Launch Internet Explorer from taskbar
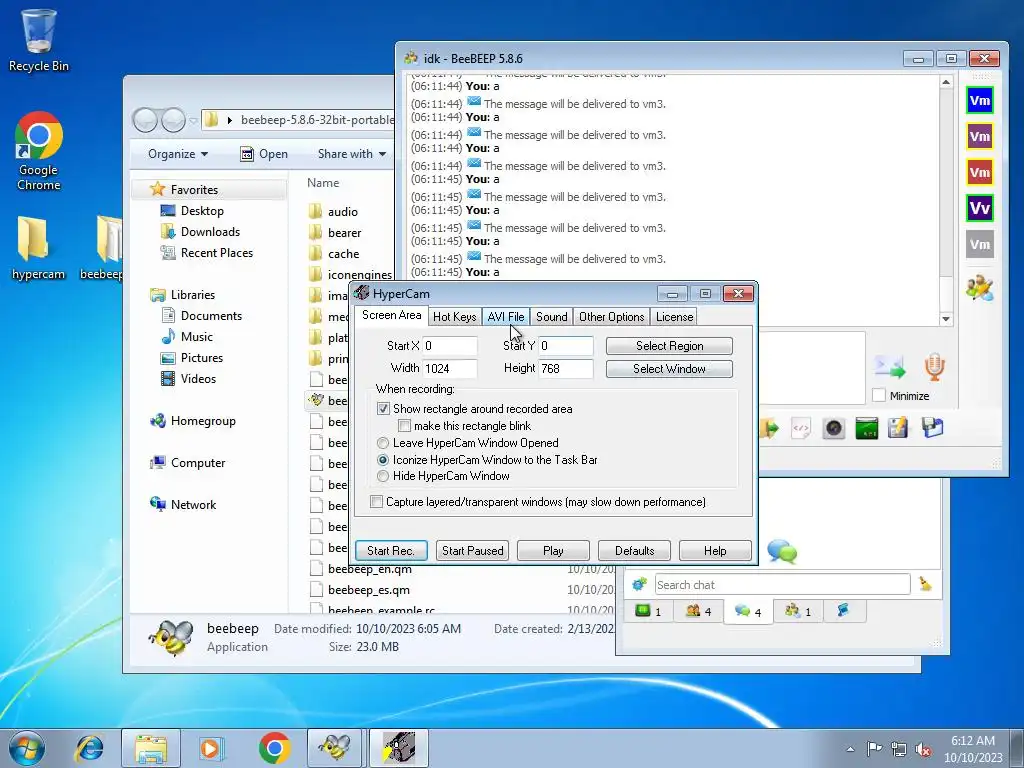Viewport: 1024px width, 768px height. click(x=89, y=748)
